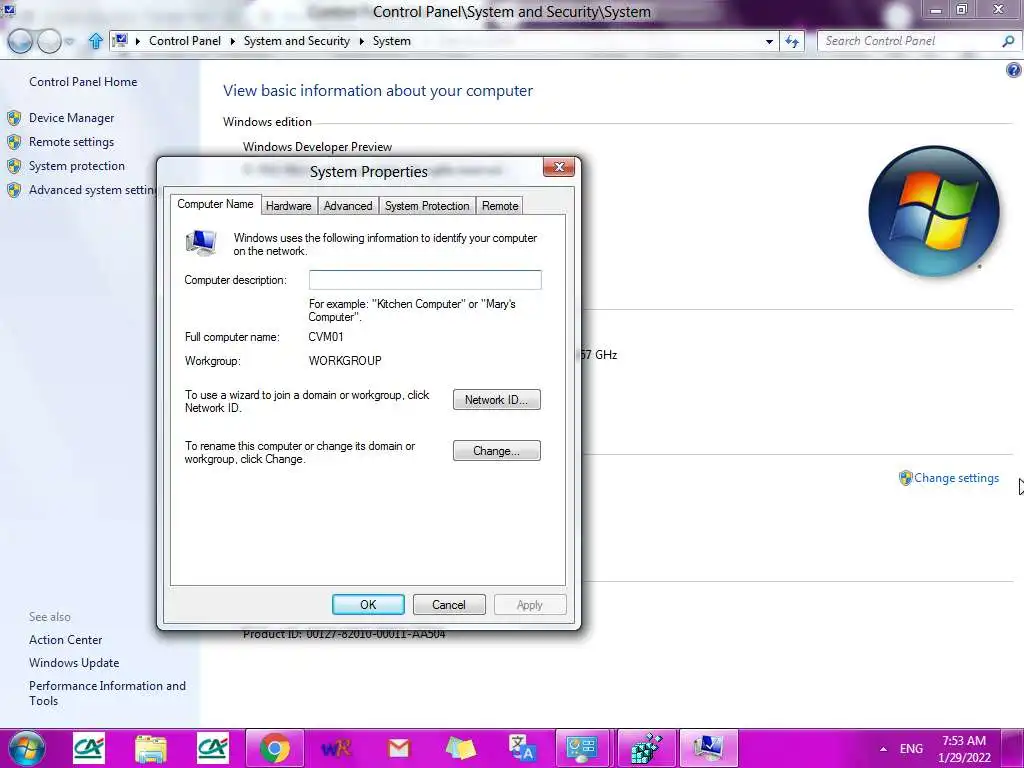Switch to the System Protection tab
Screen dimensions: 1024x768
tap(426, 206)
